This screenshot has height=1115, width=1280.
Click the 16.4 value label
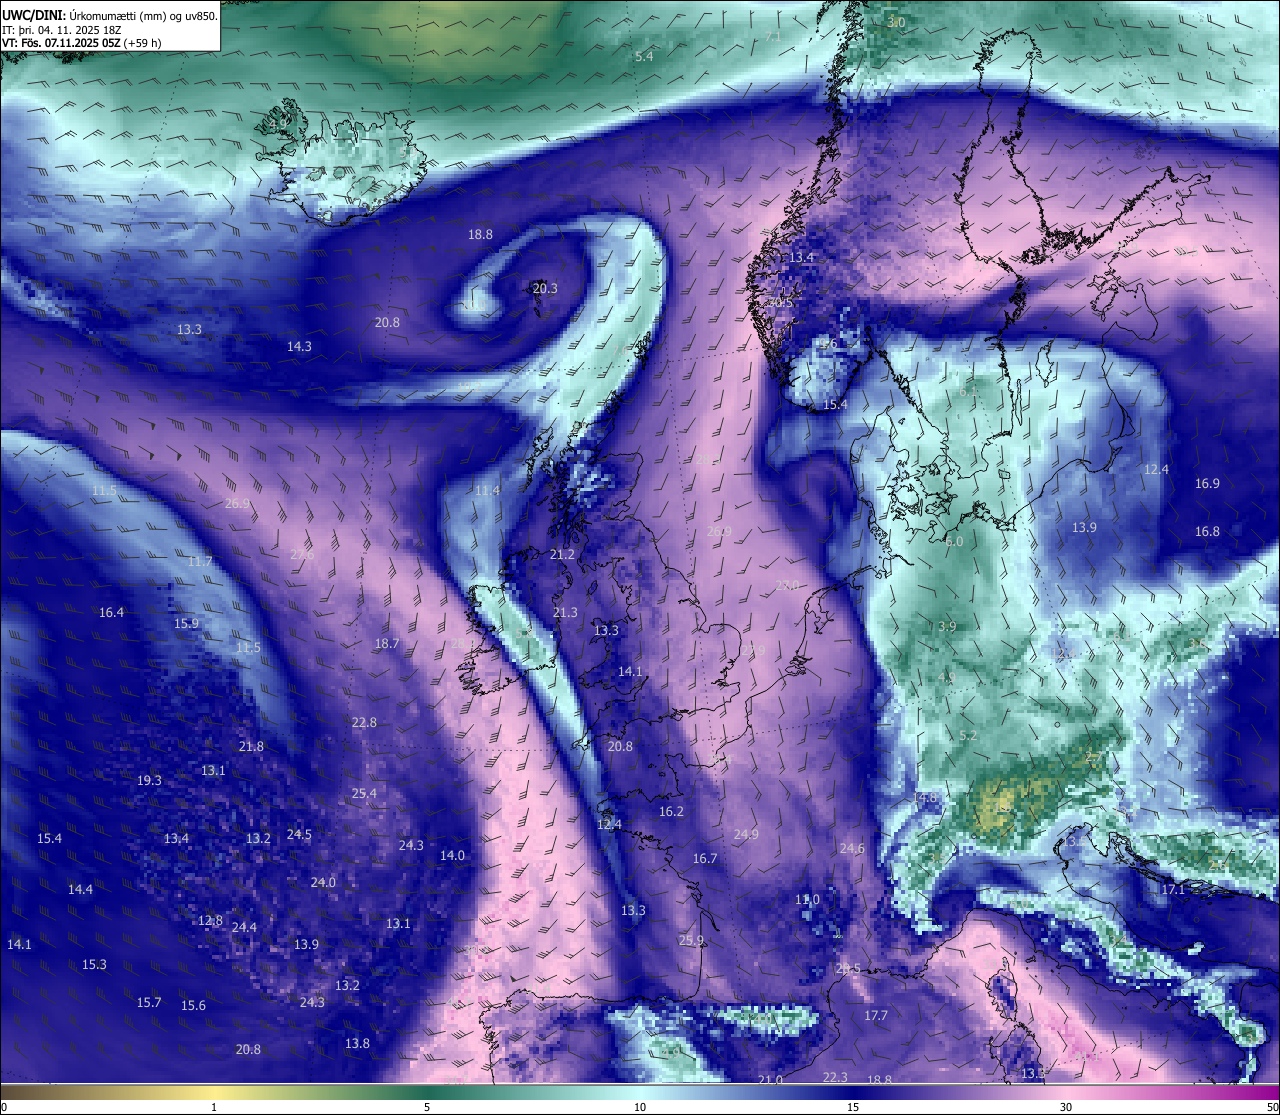tap(111, 612)
